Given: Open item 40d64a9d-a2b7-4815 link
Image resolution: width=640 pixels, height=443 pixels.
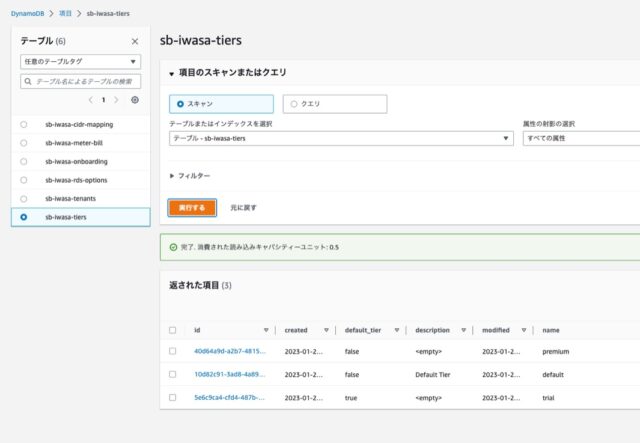Looking at the screenshot, I should 230,351.
